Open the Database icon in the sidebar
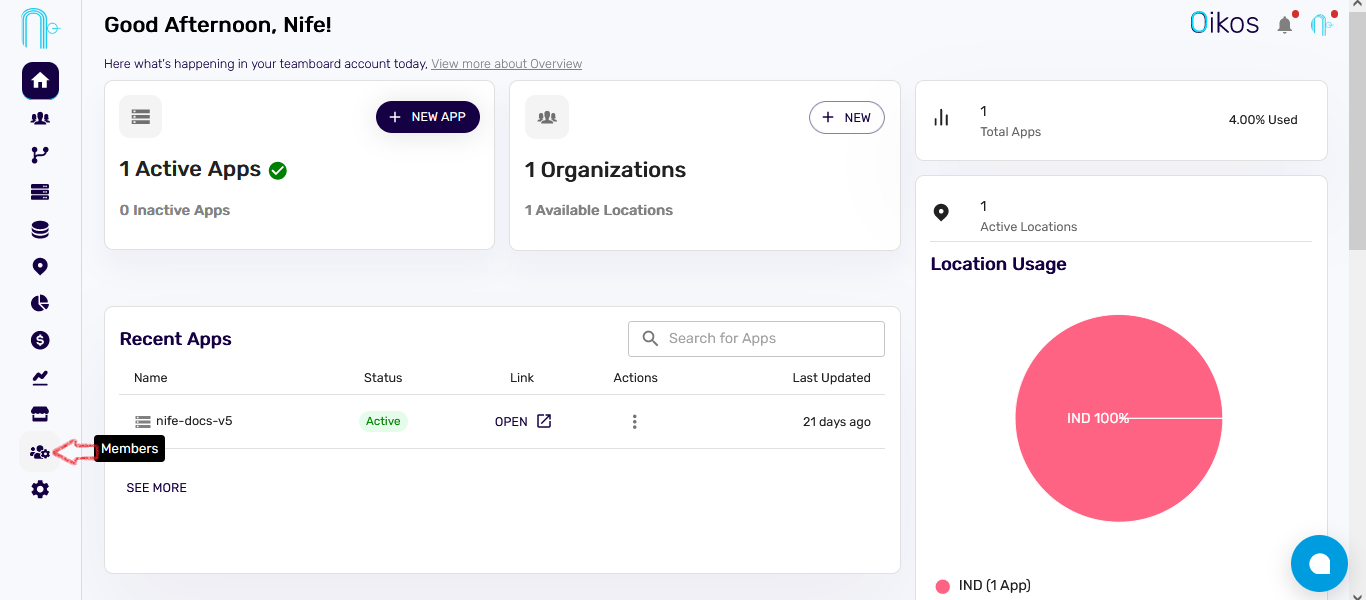 40,229
